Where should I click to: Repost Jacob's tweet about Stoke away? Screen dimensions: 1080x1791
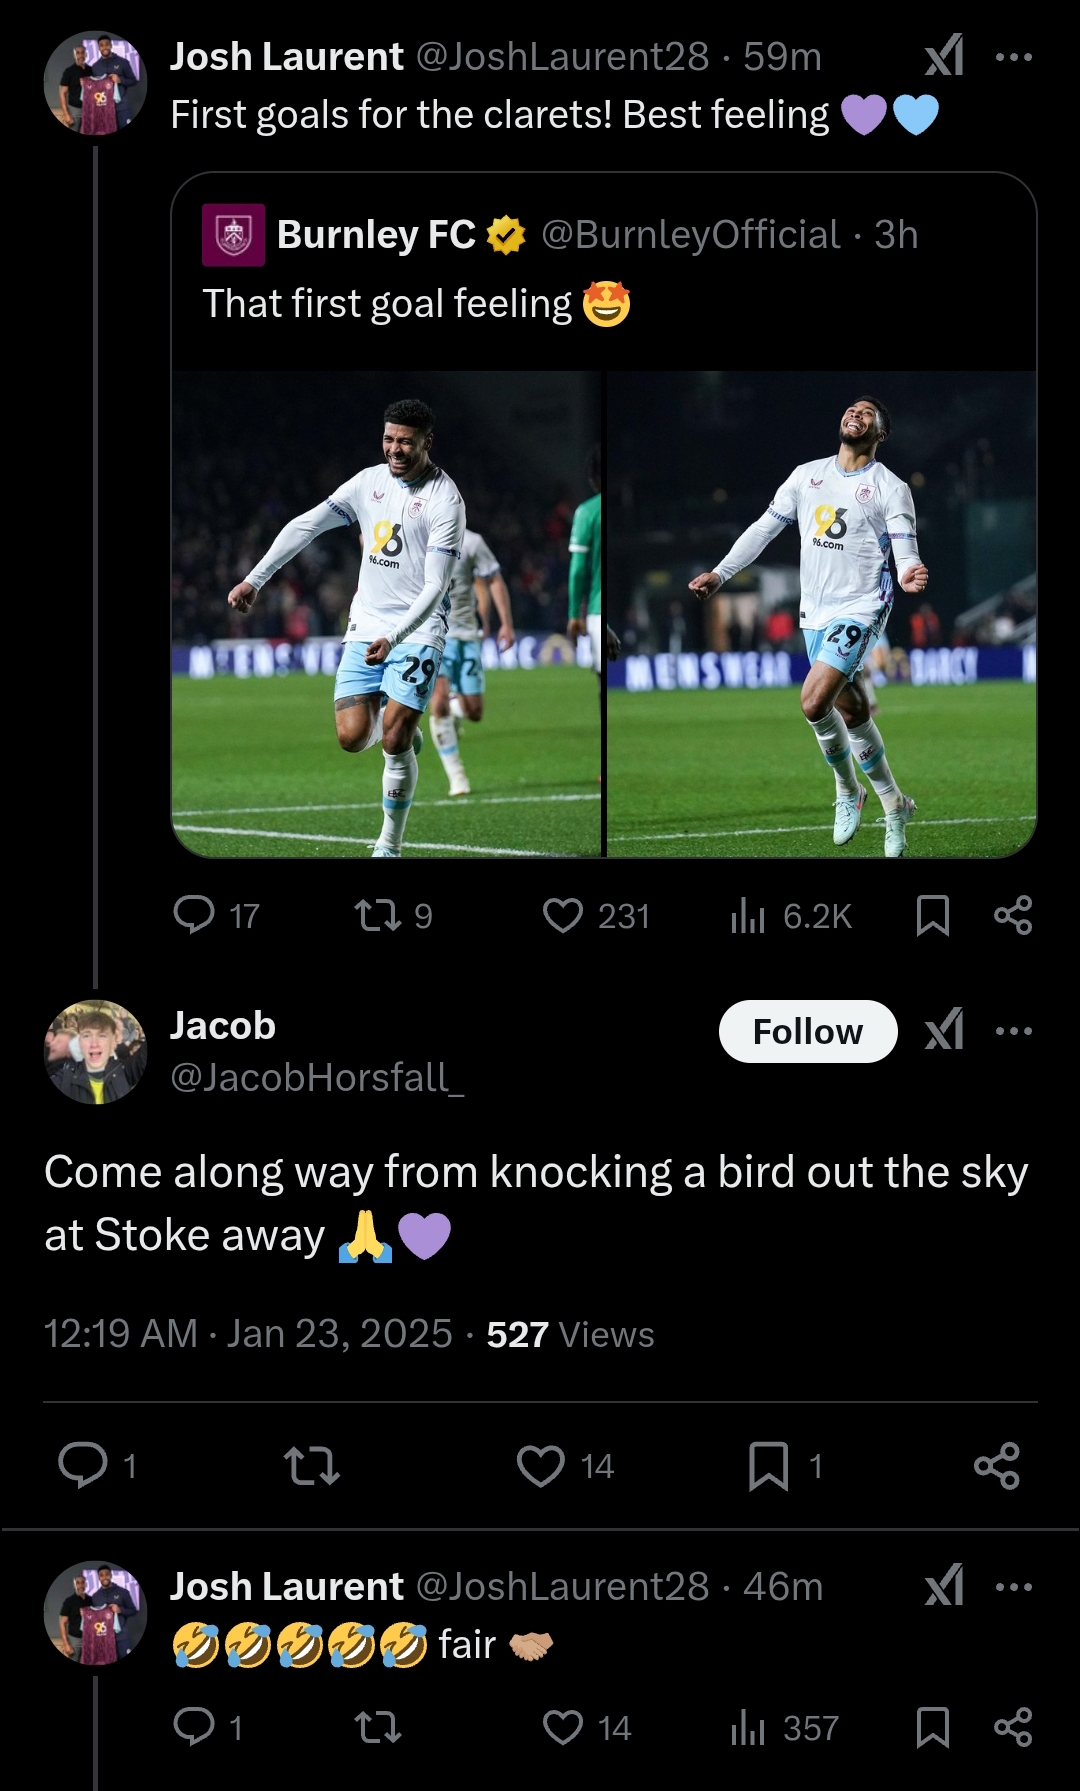(312, 1466)
